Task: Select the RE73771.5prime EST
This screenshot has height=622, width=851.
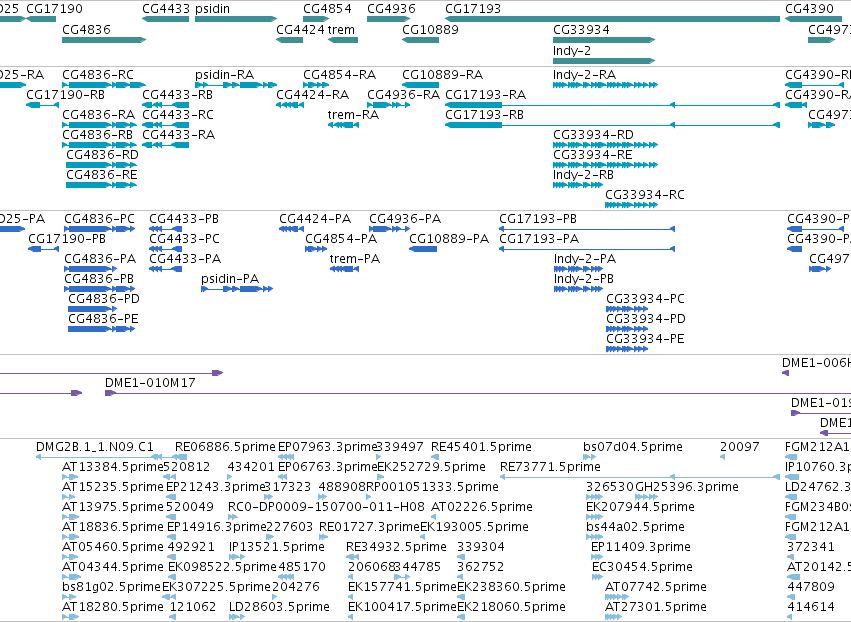Action: click(x=639, y=478)
